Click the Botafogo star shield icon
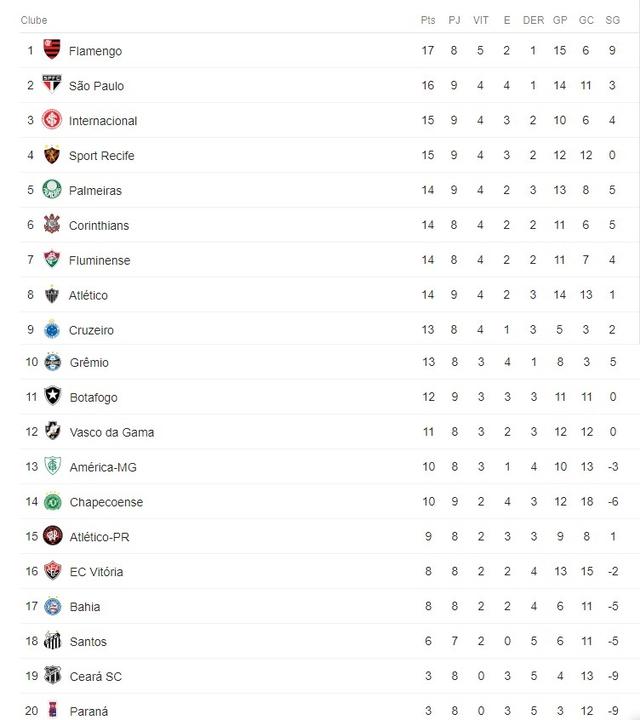 coord(52,397)
